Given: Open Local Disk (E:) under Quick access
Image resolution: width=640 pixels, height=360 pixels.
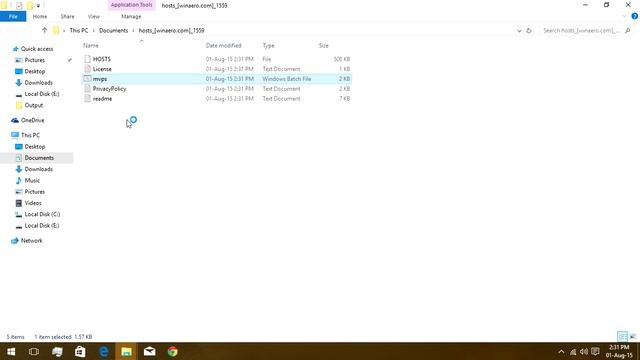Looking at the screenshot, I should point(42,94).
